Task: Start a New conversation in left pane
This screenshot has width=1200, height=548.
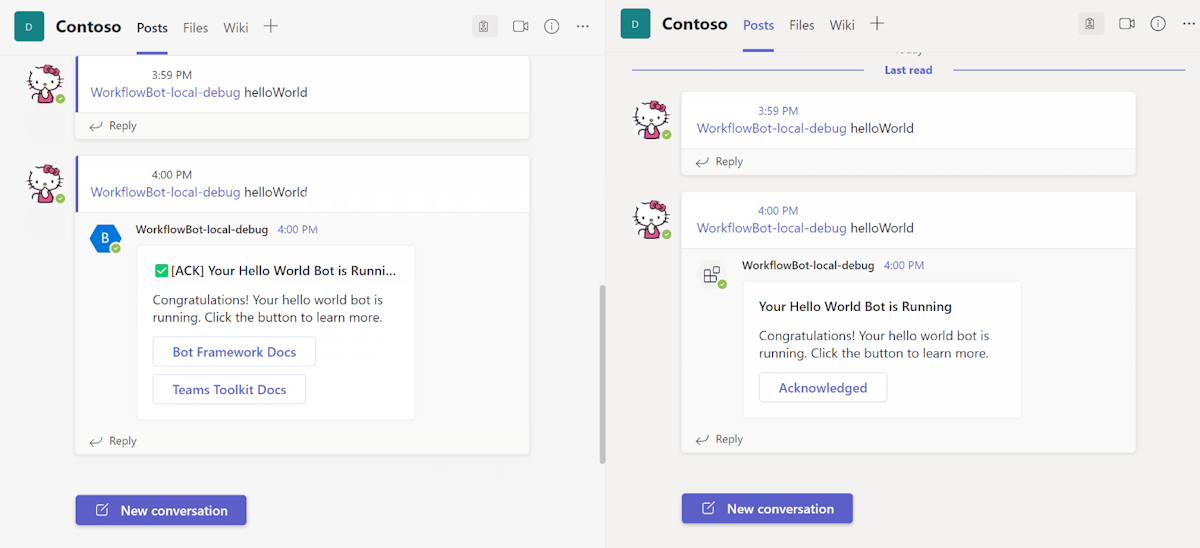Action: point(161,510)
